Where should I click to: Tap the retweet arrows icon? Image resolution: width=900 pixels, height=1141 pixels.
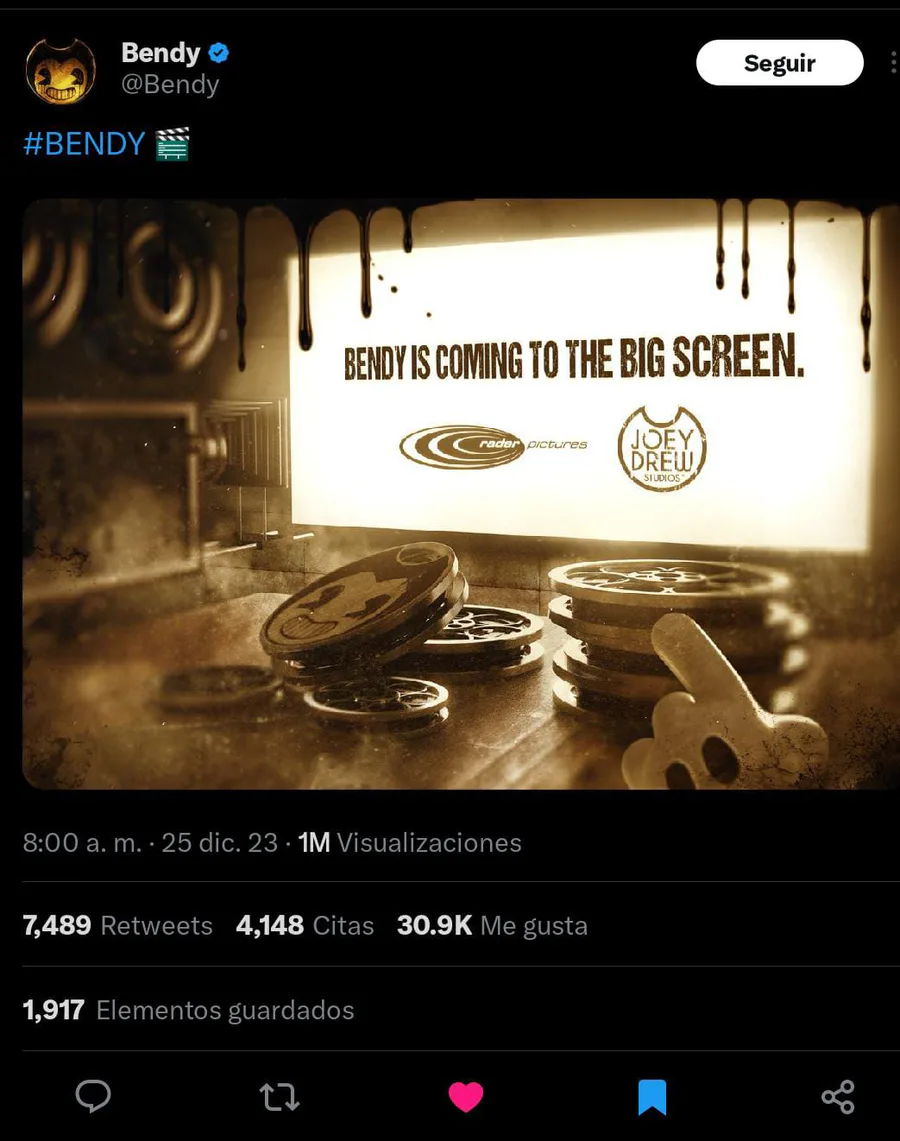tap(279, 1097)
